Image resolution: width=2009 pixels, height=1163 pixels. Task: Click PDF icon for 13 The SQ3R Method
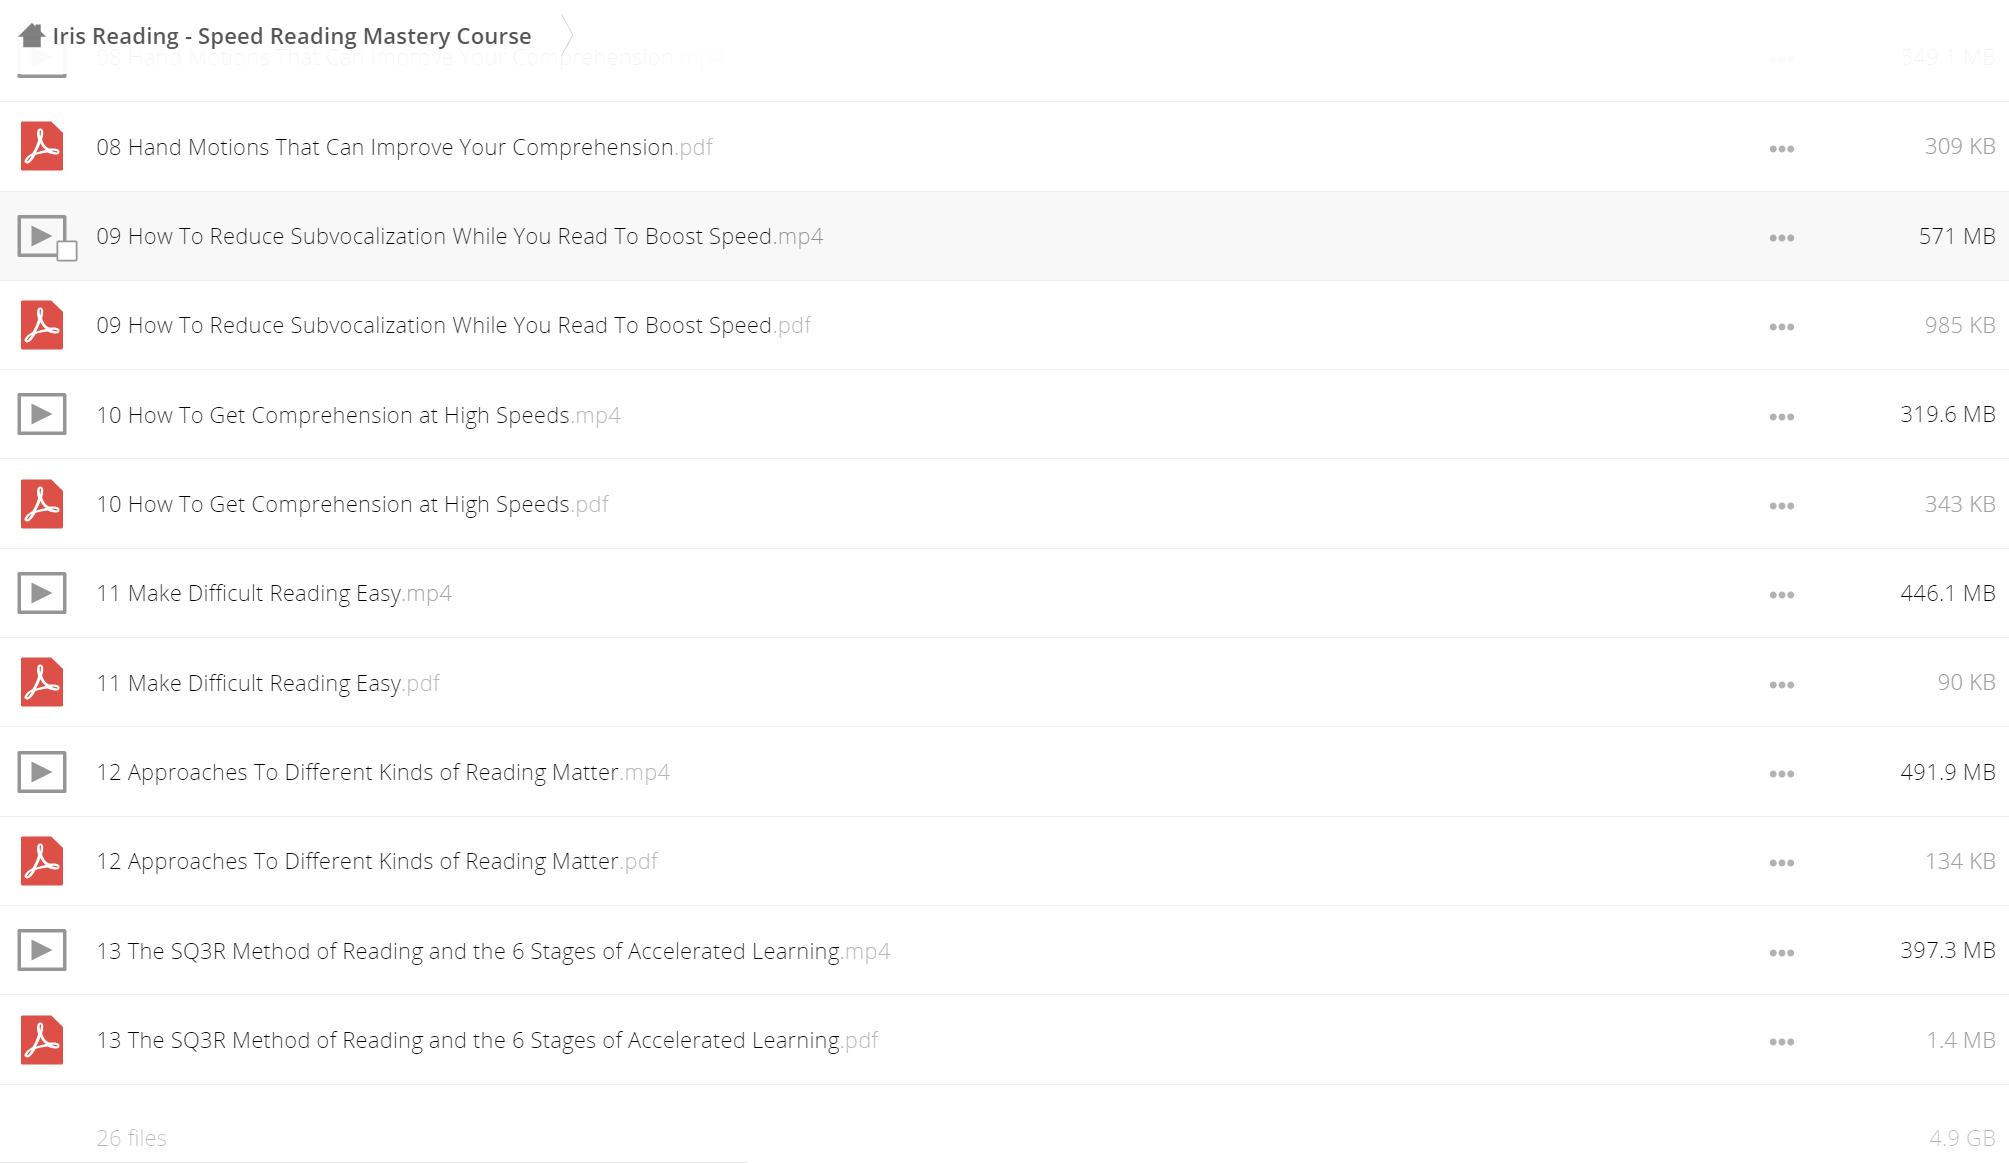click(42, 1040)
